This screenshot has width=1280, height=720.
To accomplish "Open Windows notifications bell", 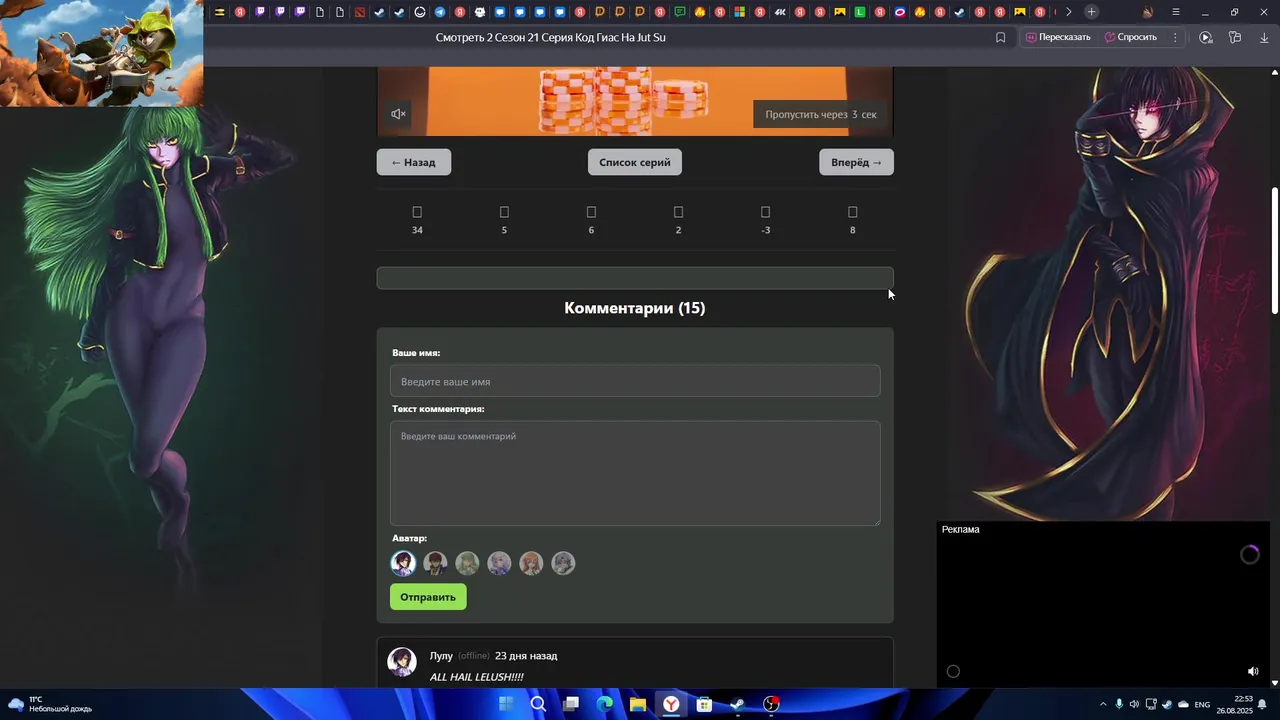I will click(x=1263, y=704).
